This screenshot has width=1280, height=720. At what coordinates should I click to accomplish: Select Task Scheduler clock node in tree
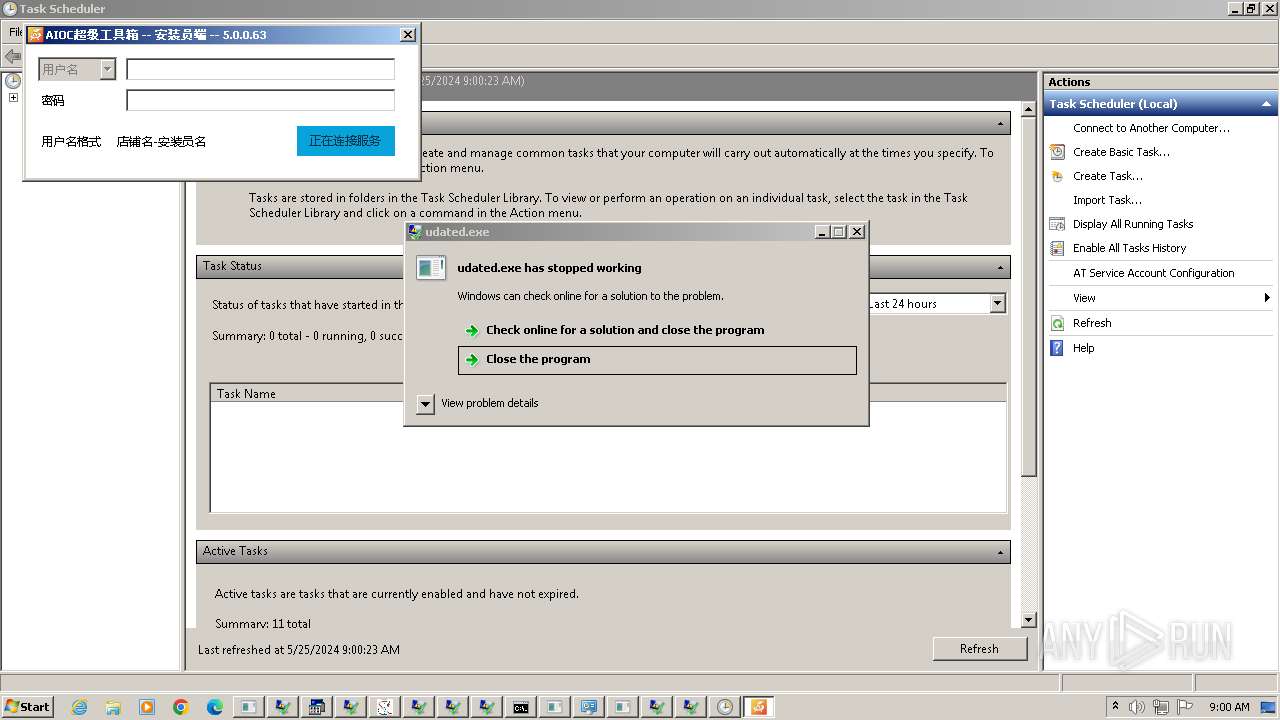coord(13,81)
